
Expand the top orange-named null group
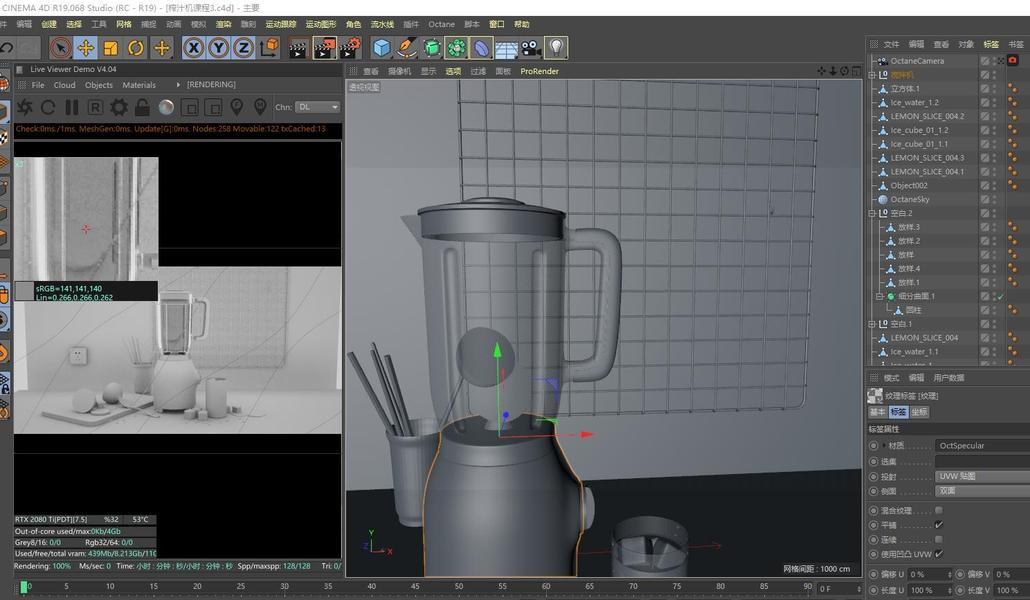pyautogui.click(x=872, y=75)
